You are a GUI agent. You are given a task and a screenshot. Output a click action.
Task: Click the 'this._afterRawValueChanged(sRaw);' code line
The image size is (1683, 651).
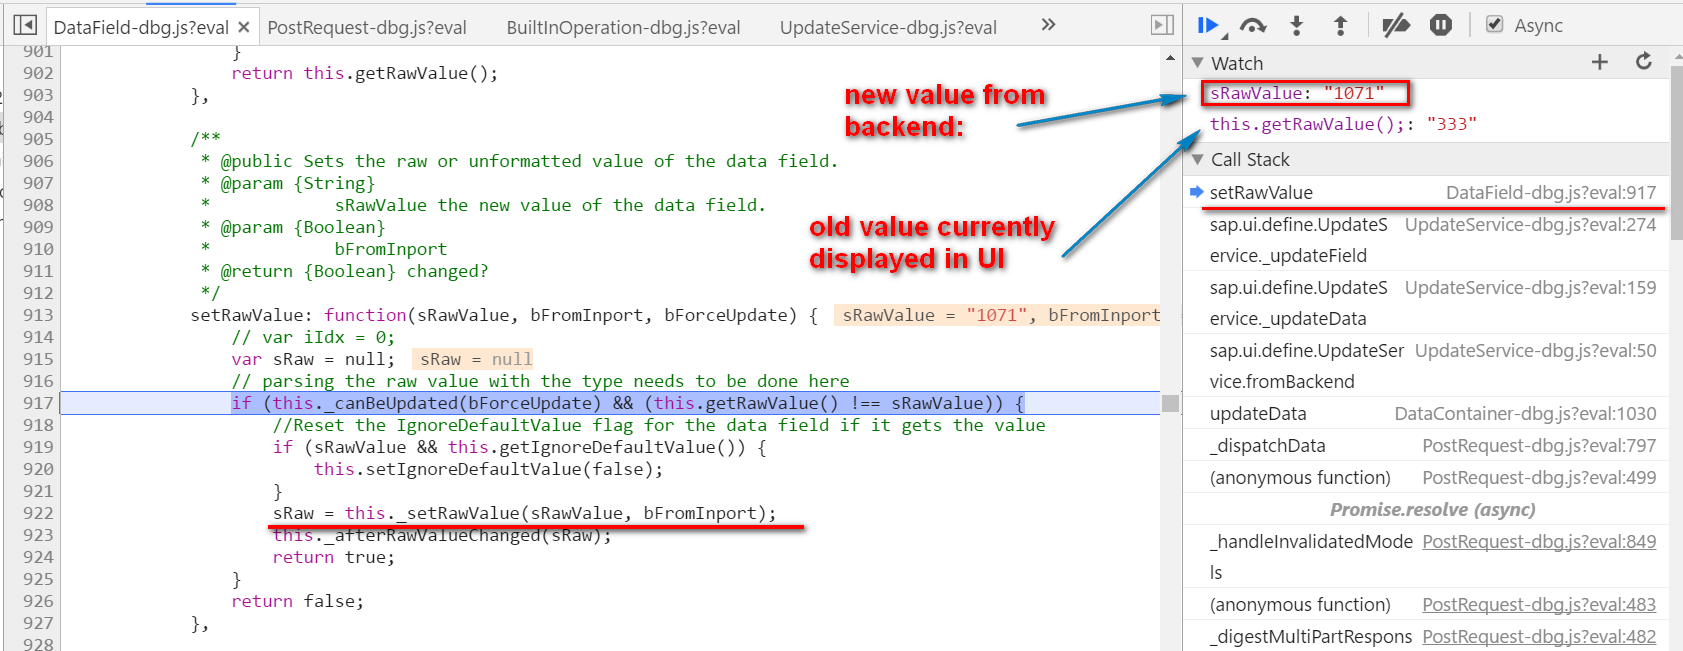point(442,535)
